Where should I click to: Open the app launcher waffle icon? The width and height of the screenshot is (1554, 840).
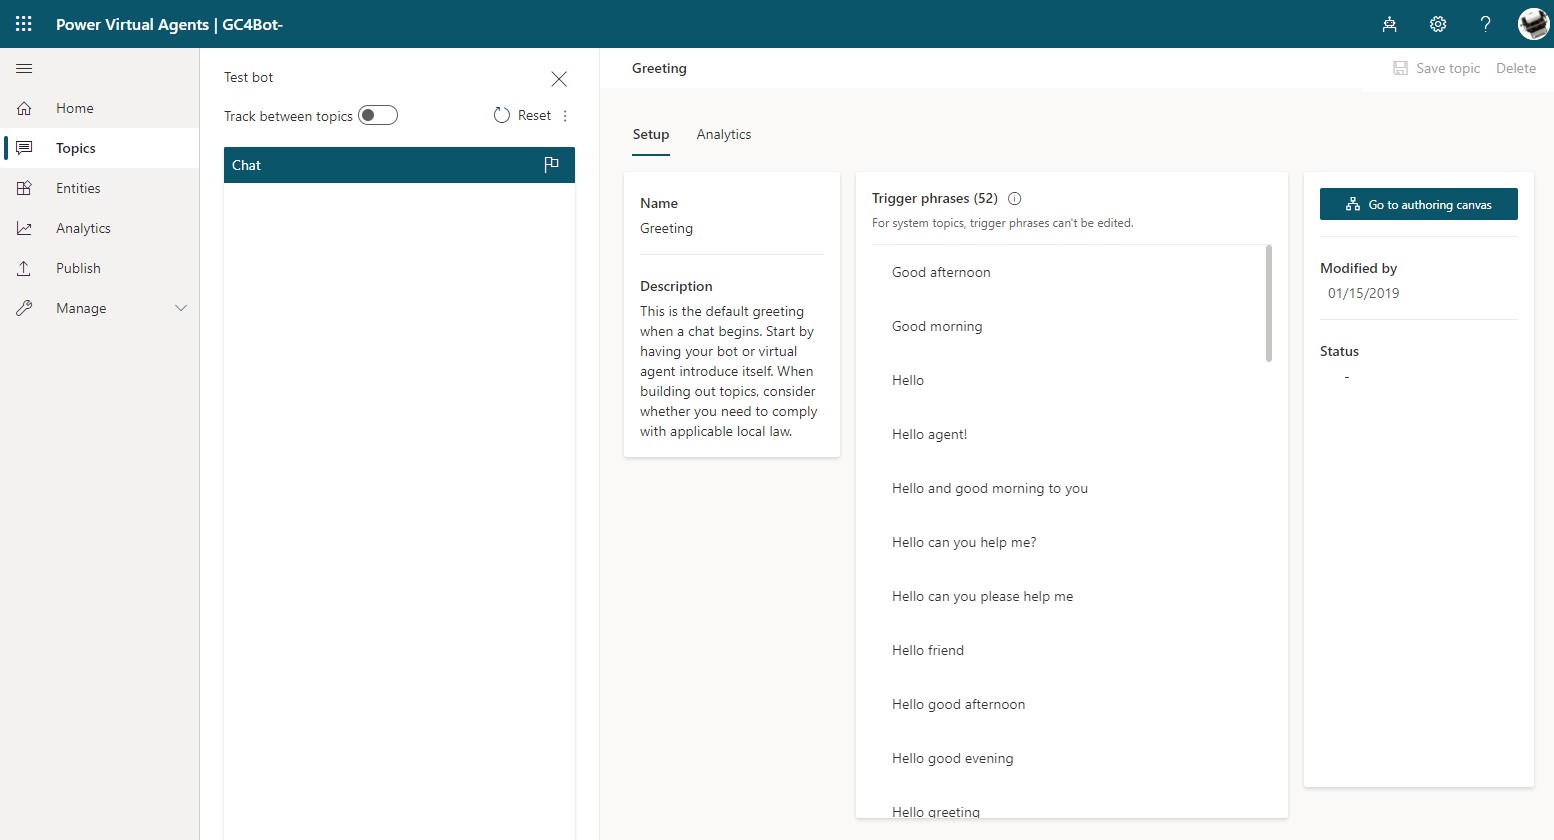(x=24, y=24)
